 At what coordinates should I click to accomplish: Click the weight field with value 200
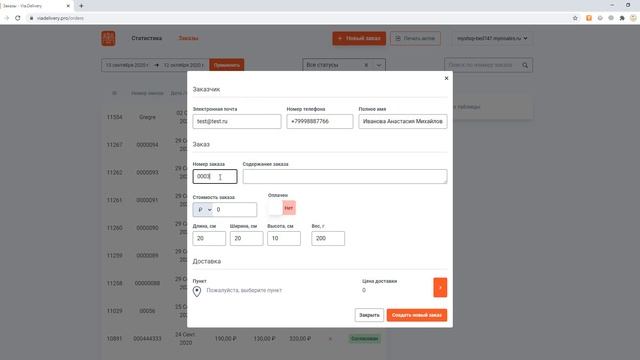tap(328, 238)
